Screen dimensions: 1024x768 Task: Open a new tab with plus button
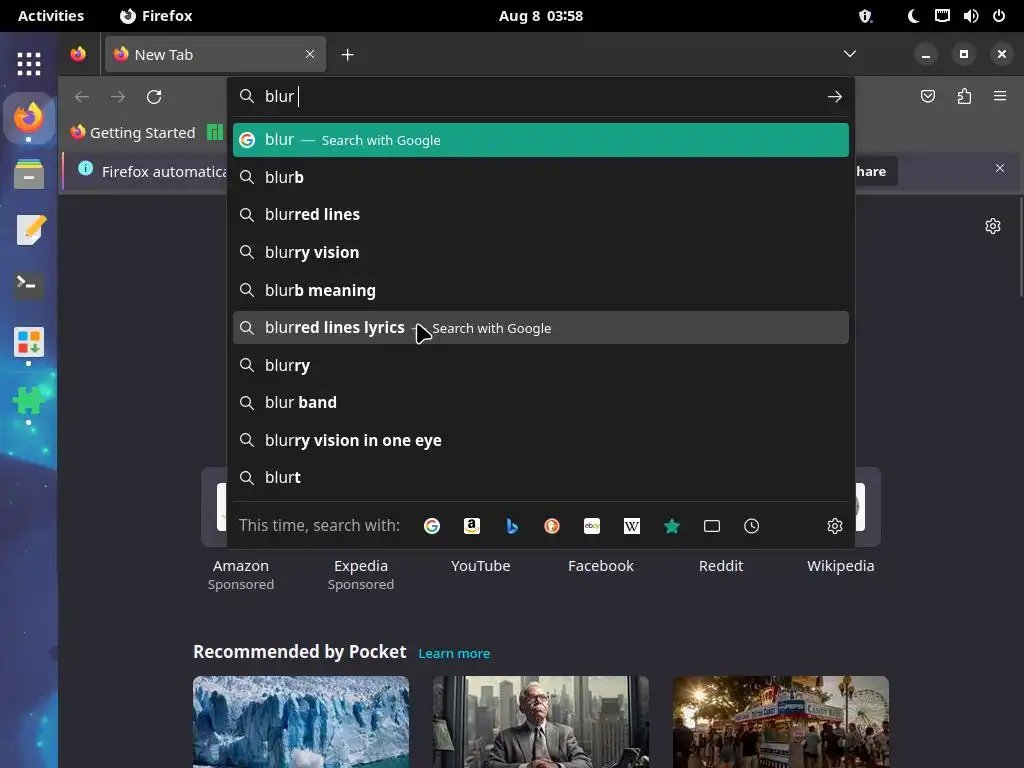click(x=347, y=55)
